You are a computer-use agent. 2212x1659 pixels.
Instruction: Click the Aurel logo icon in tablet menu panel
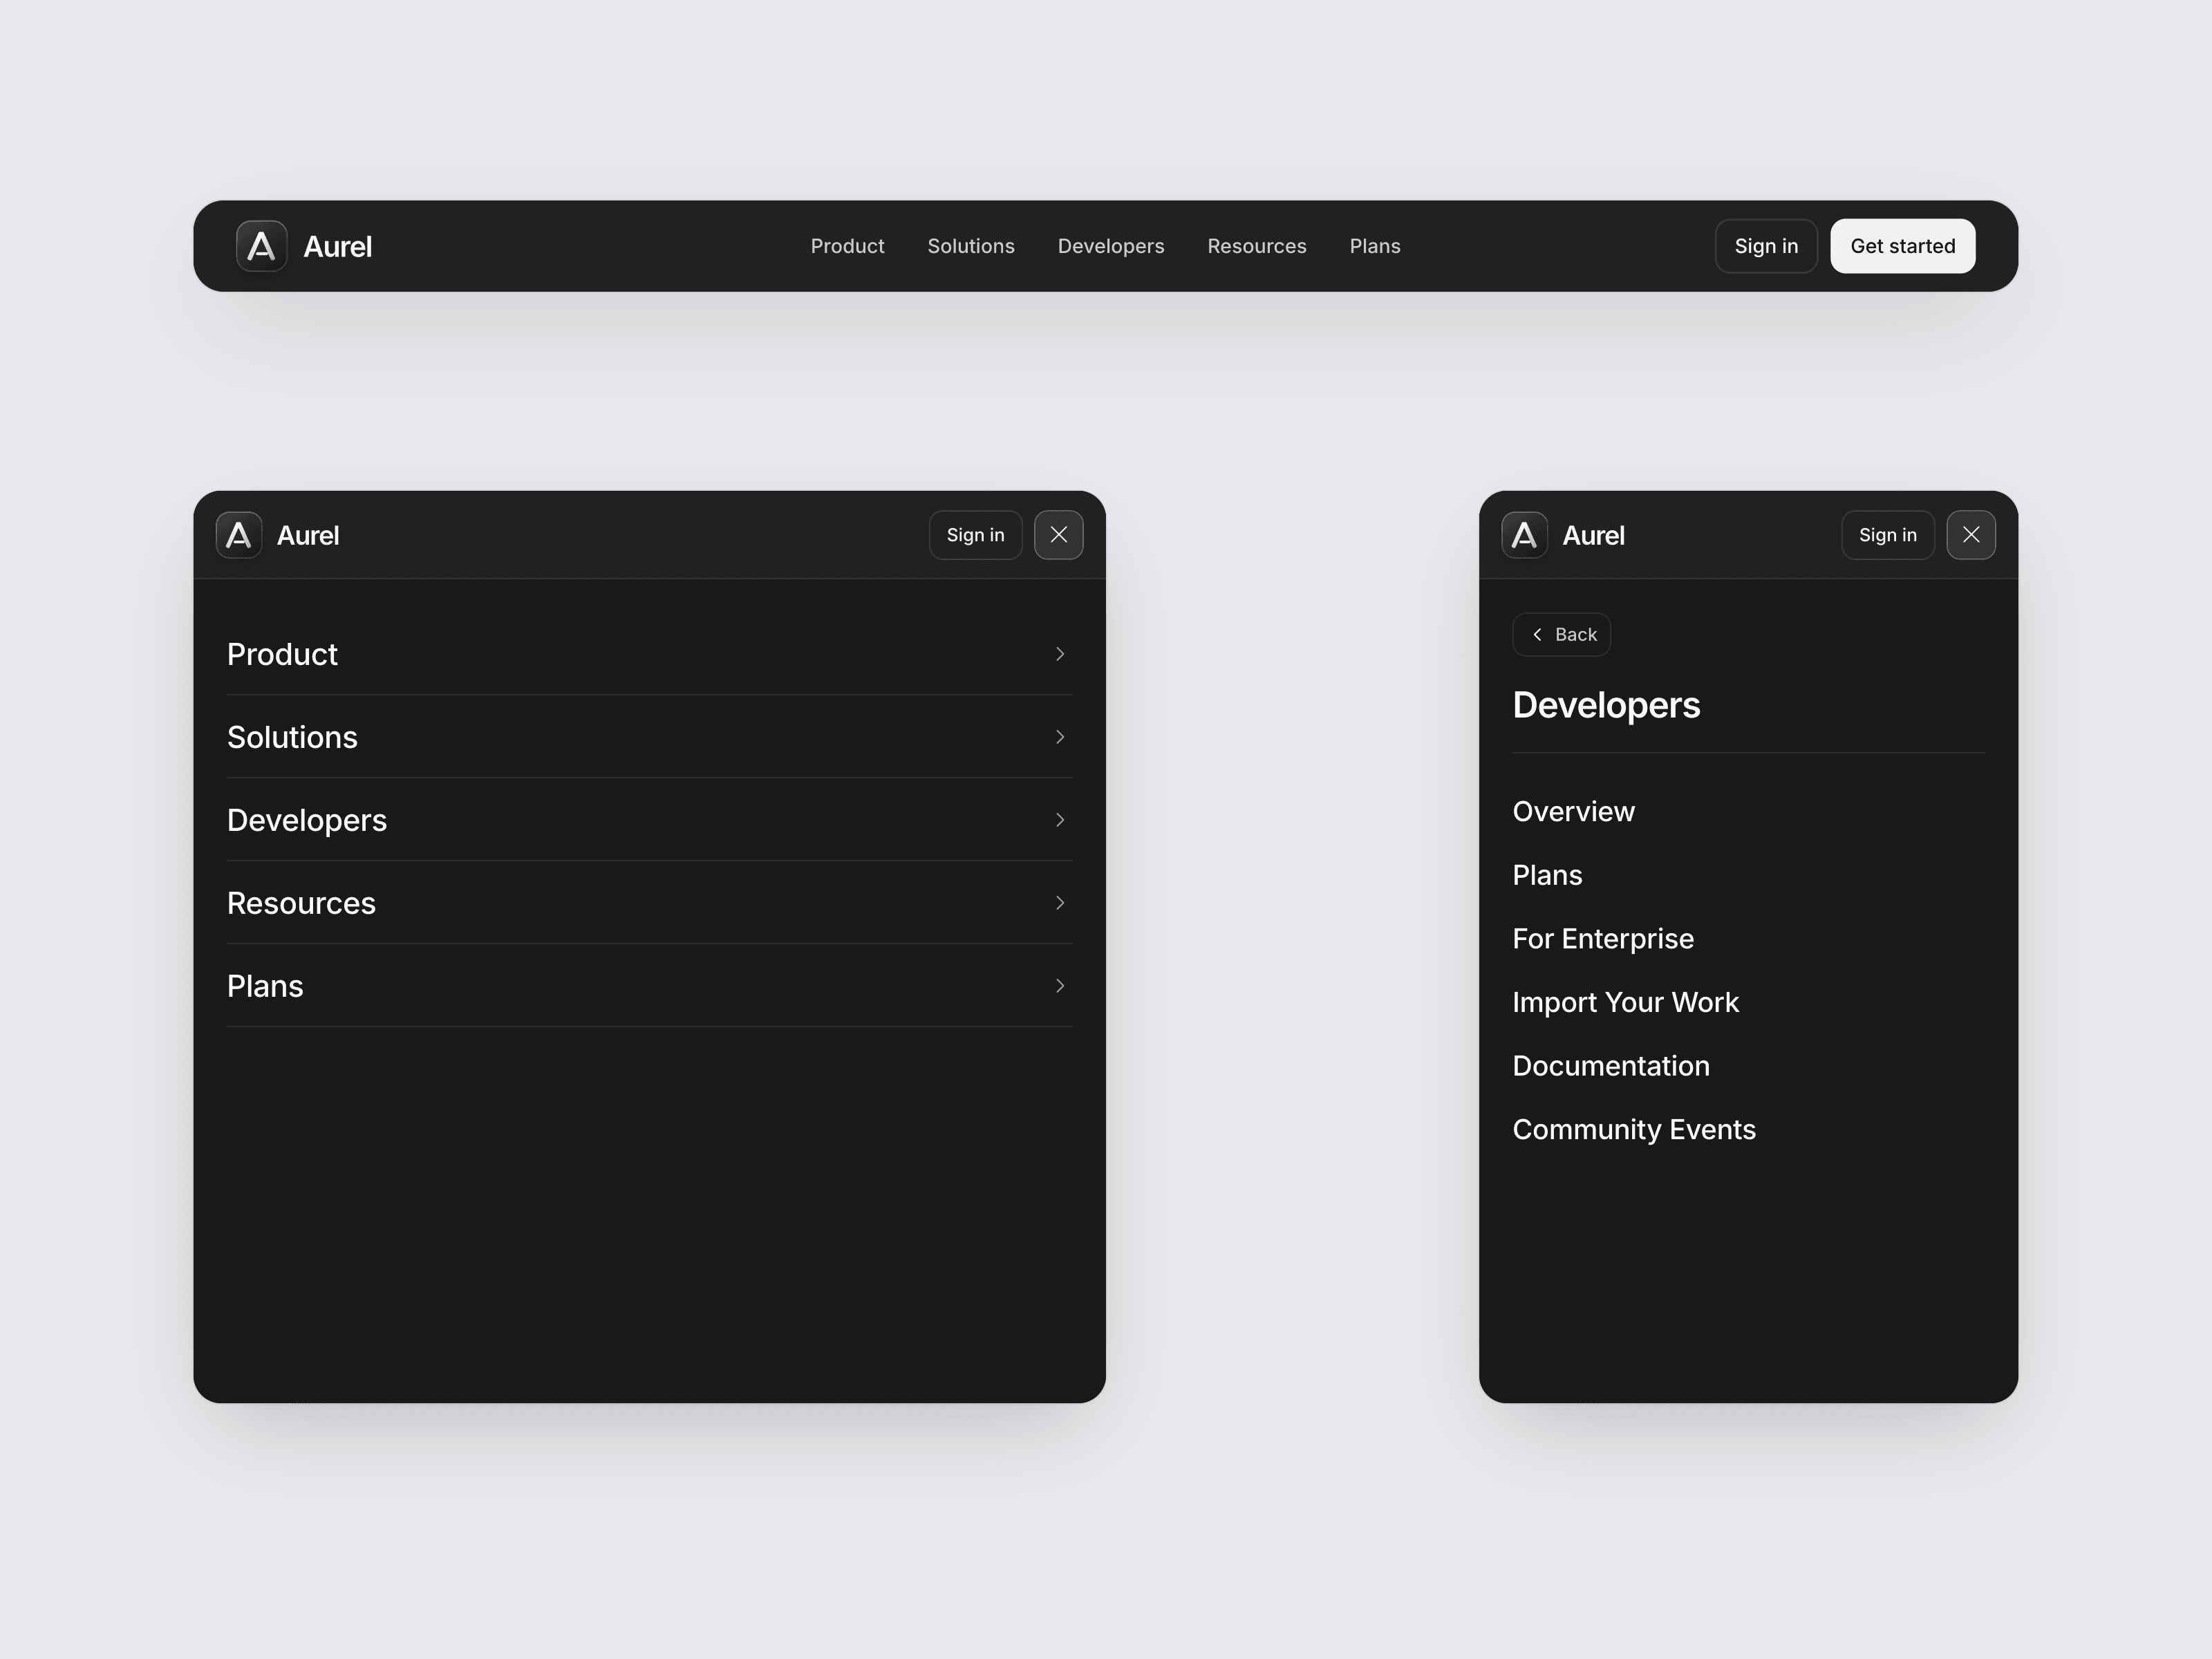click(x=239, y=535)
